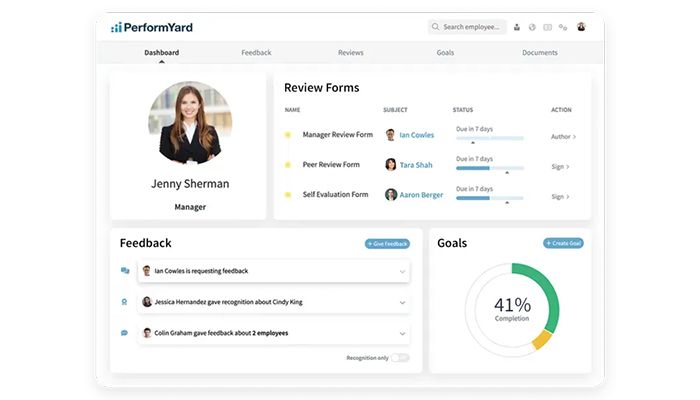
Task: Click the org chart icon in header
Action: click(x=517, y=27)
